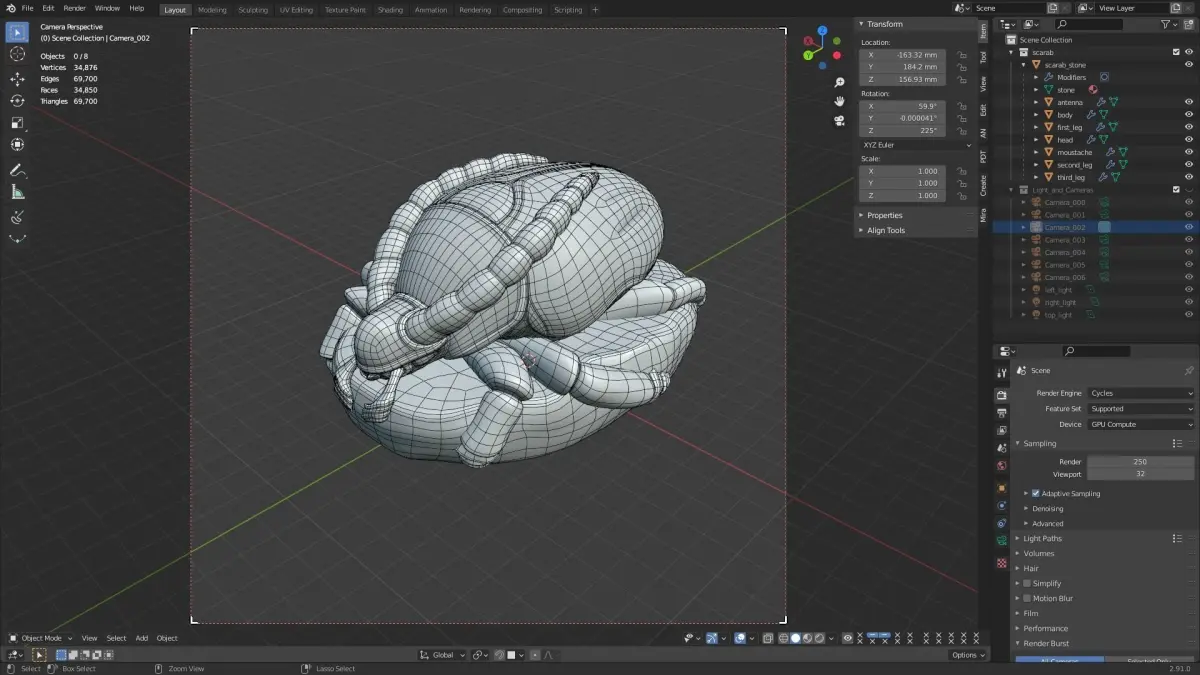Expand the Properties panel in sidebar
Image resolution: width=1200 pixels, height=675 pixels.
pyautogui.click(x=884, y=215)
